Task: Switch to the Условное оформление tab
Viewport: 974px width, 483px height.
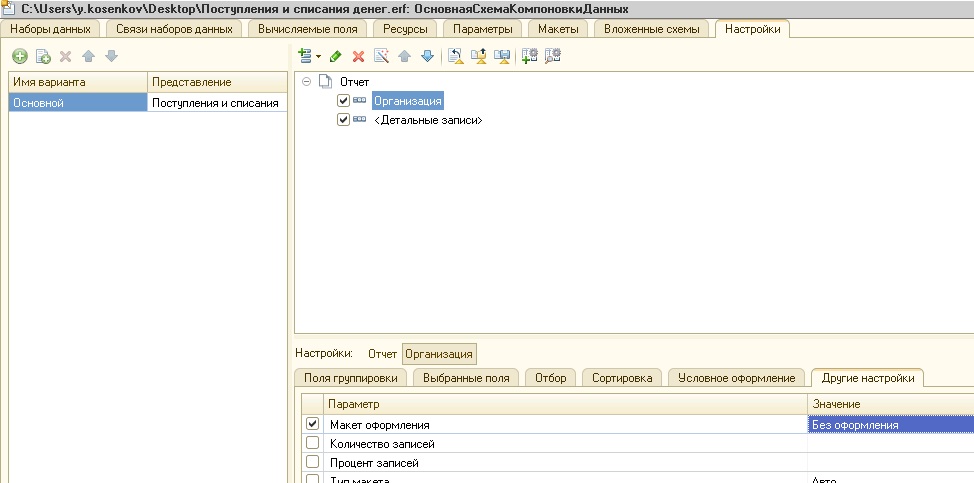Action: [736, 377]
